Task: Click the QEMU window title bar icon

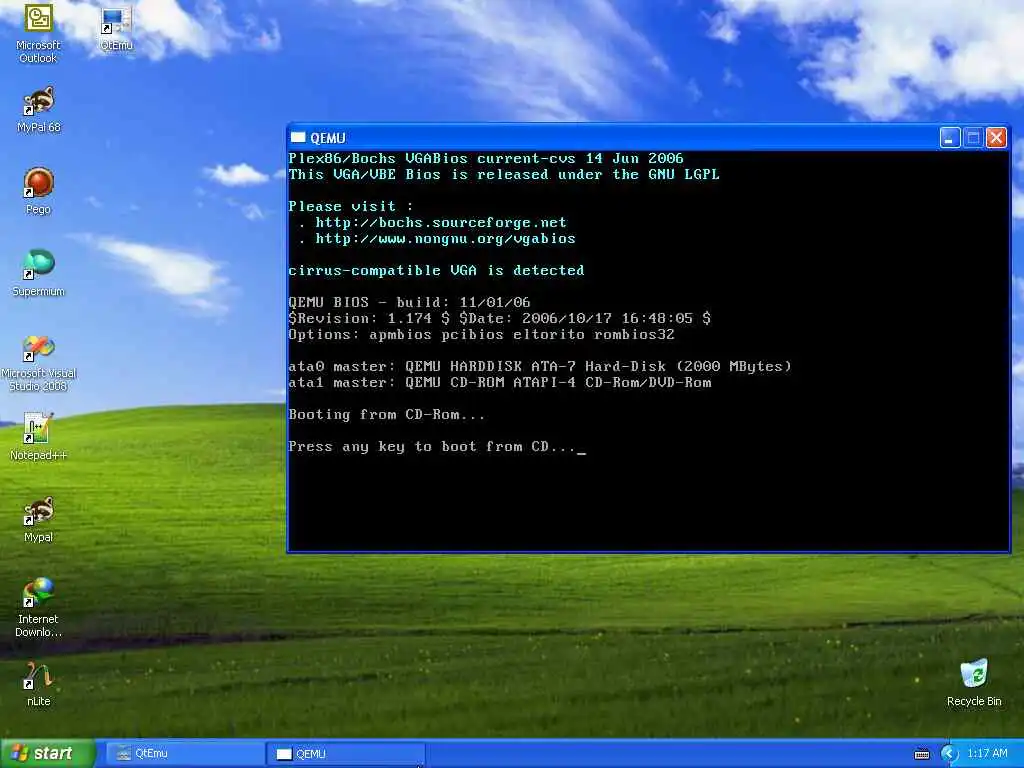Action: click(x=298, y=138)
